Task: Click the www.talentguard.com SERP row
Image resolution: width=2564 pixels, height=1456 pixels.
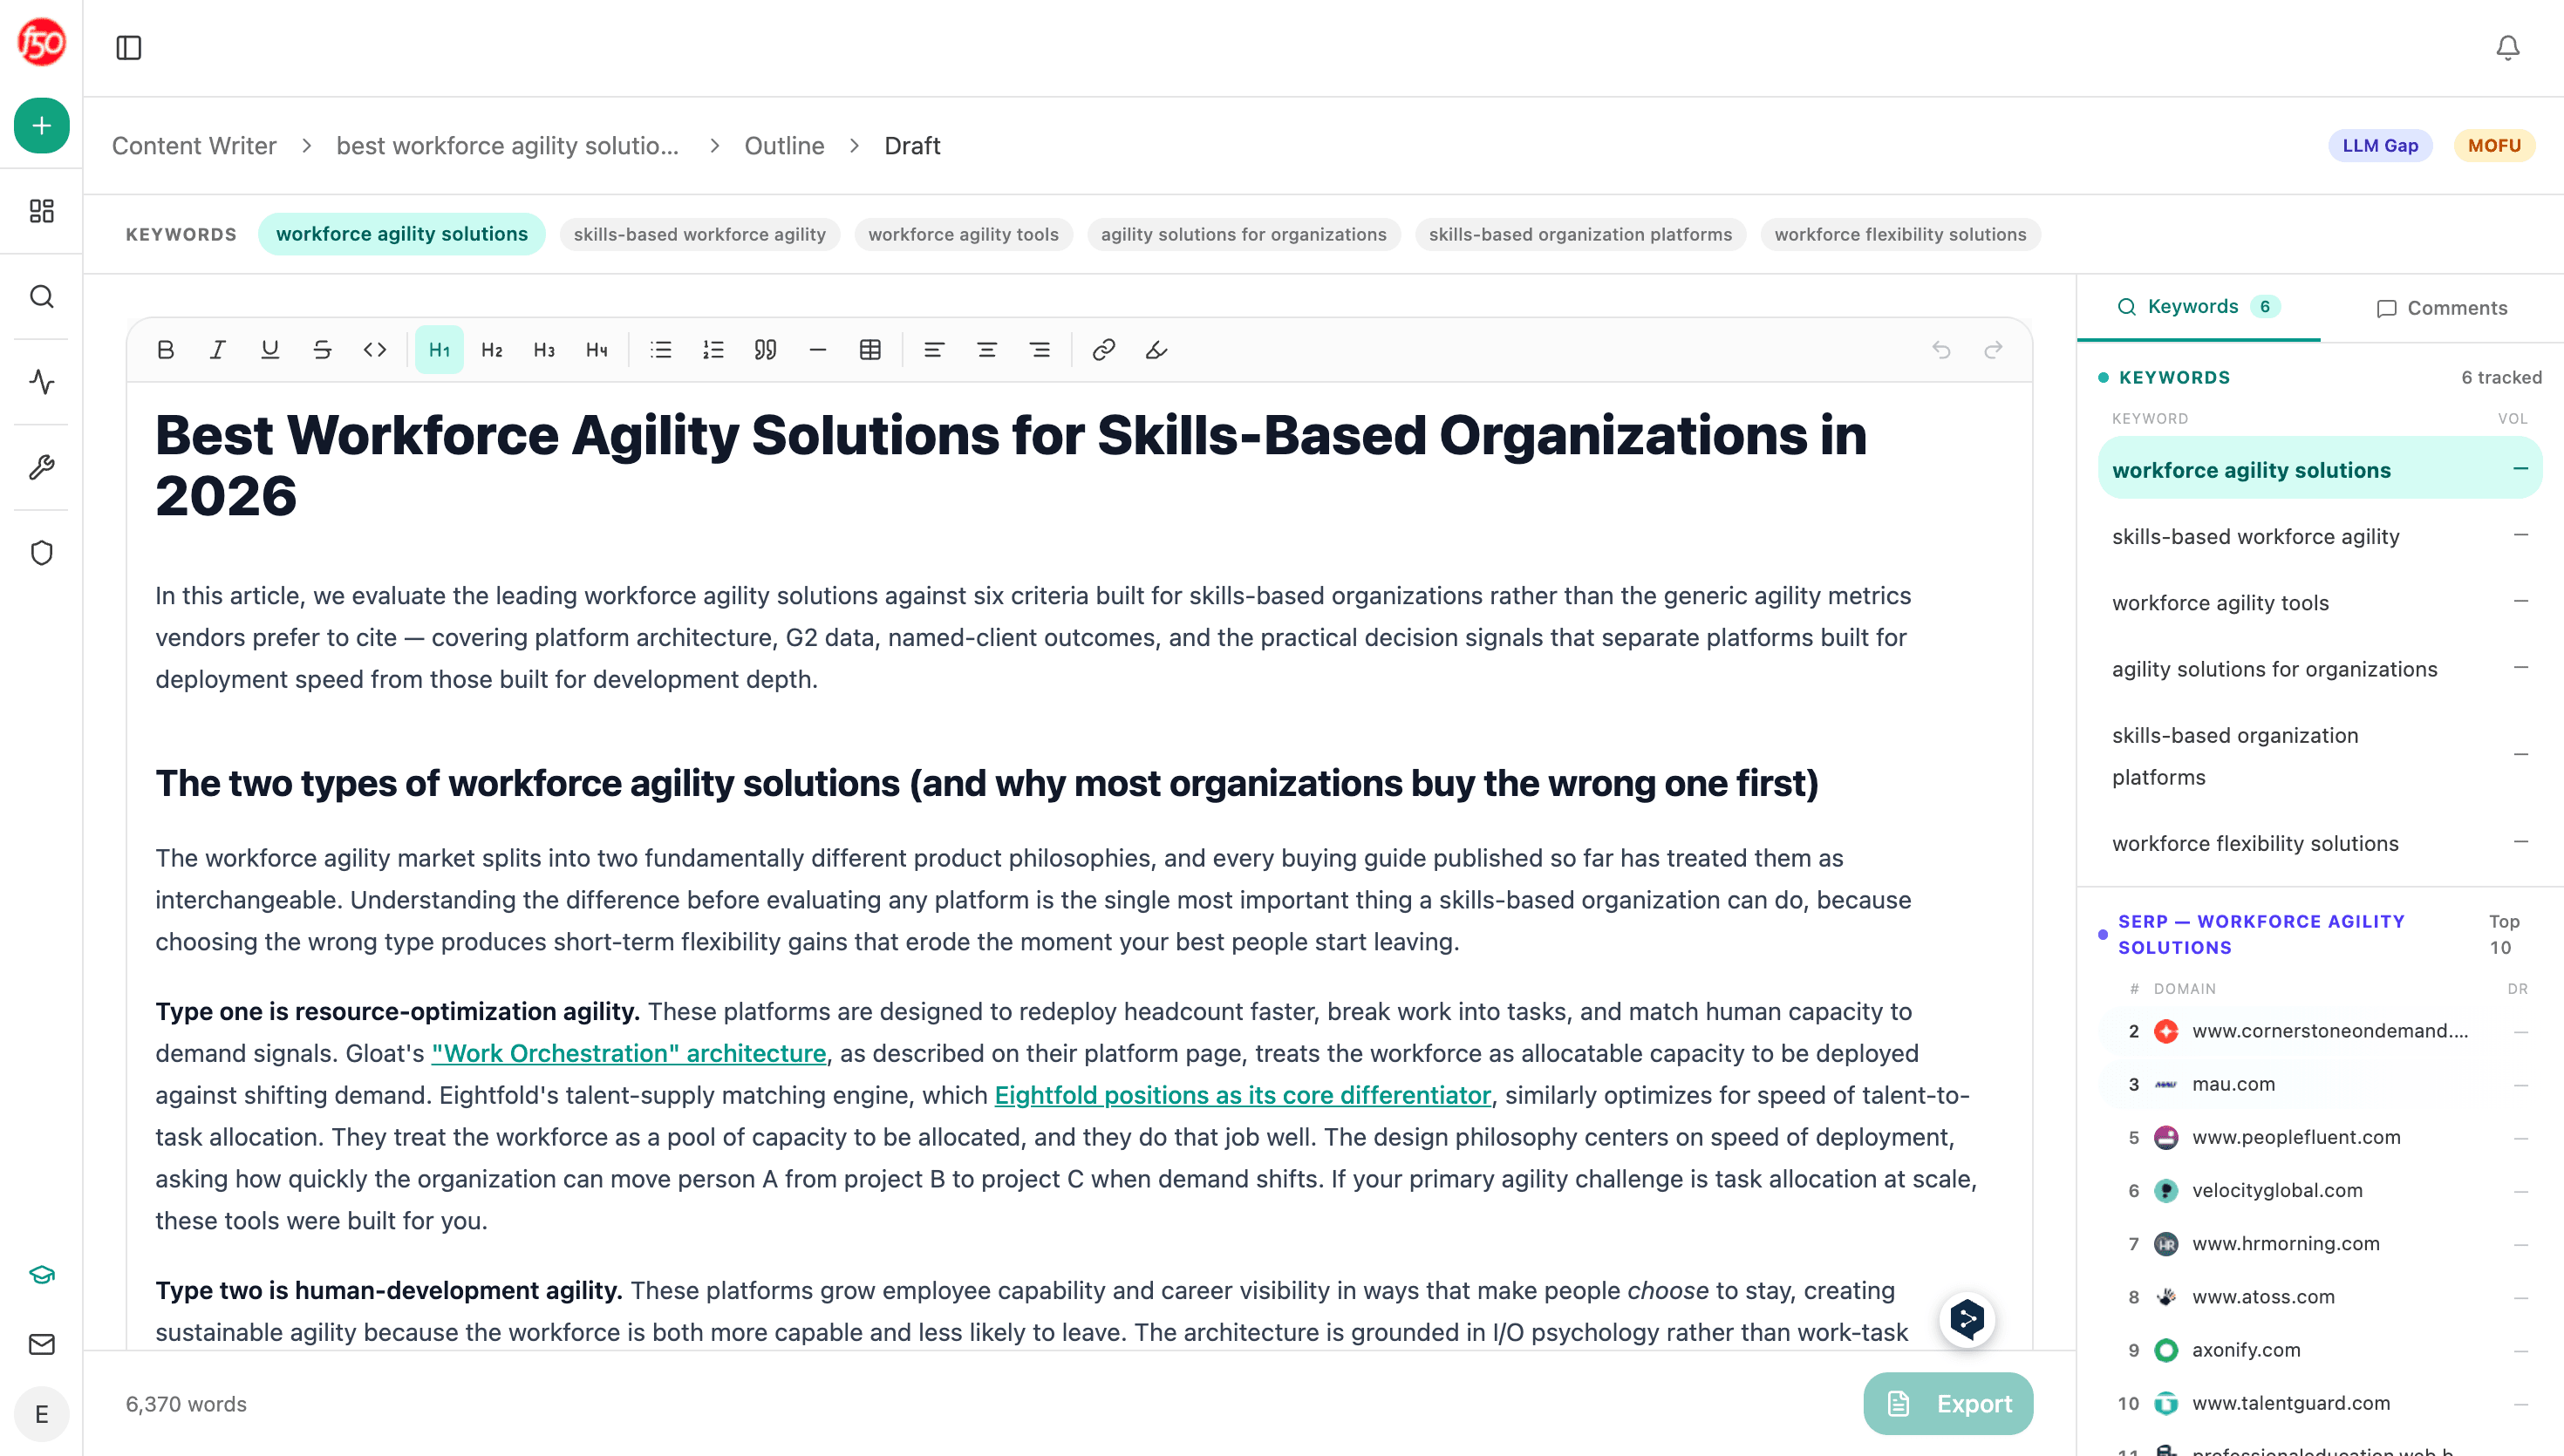Action: 2320,1403
